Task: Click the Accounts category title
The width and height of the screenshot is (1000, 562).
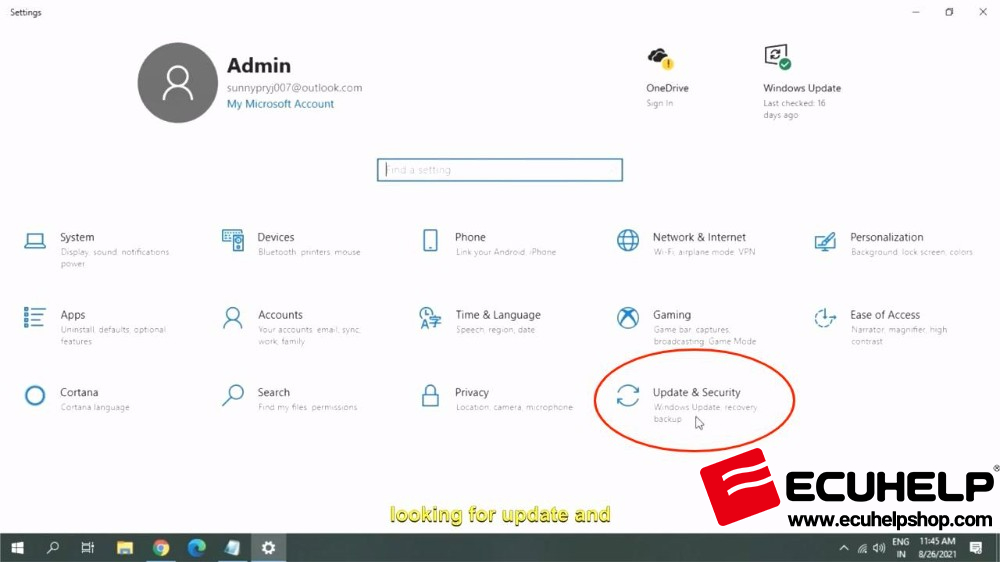Action: [x=280, y=314]
